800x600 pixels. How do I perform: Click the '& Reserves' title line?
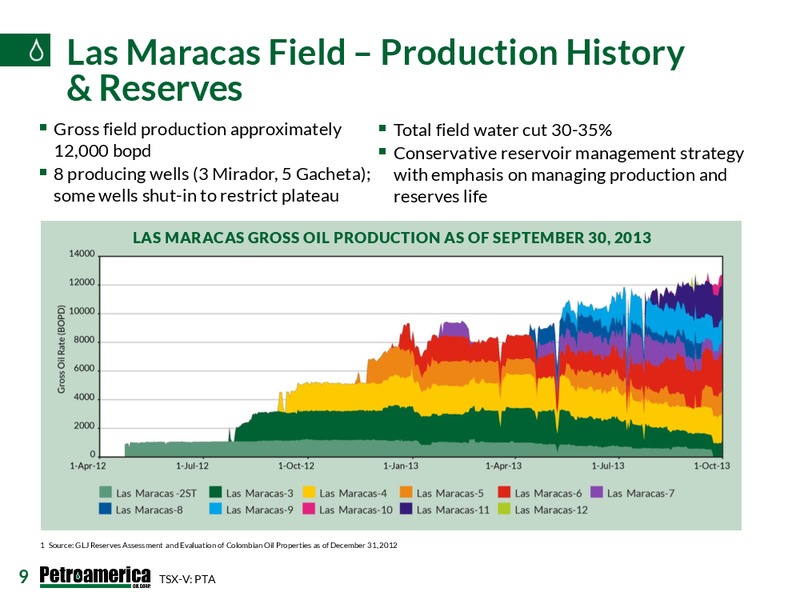click(154, 88)
